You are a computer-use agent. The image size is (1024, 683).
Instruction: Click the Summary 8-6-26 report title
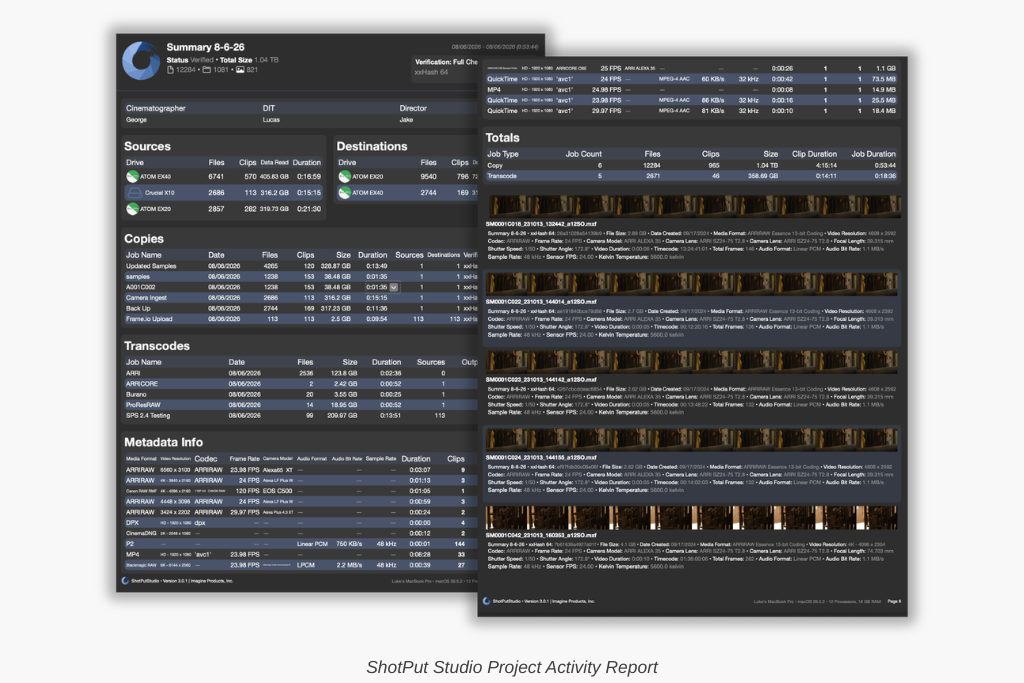(205, 47)
